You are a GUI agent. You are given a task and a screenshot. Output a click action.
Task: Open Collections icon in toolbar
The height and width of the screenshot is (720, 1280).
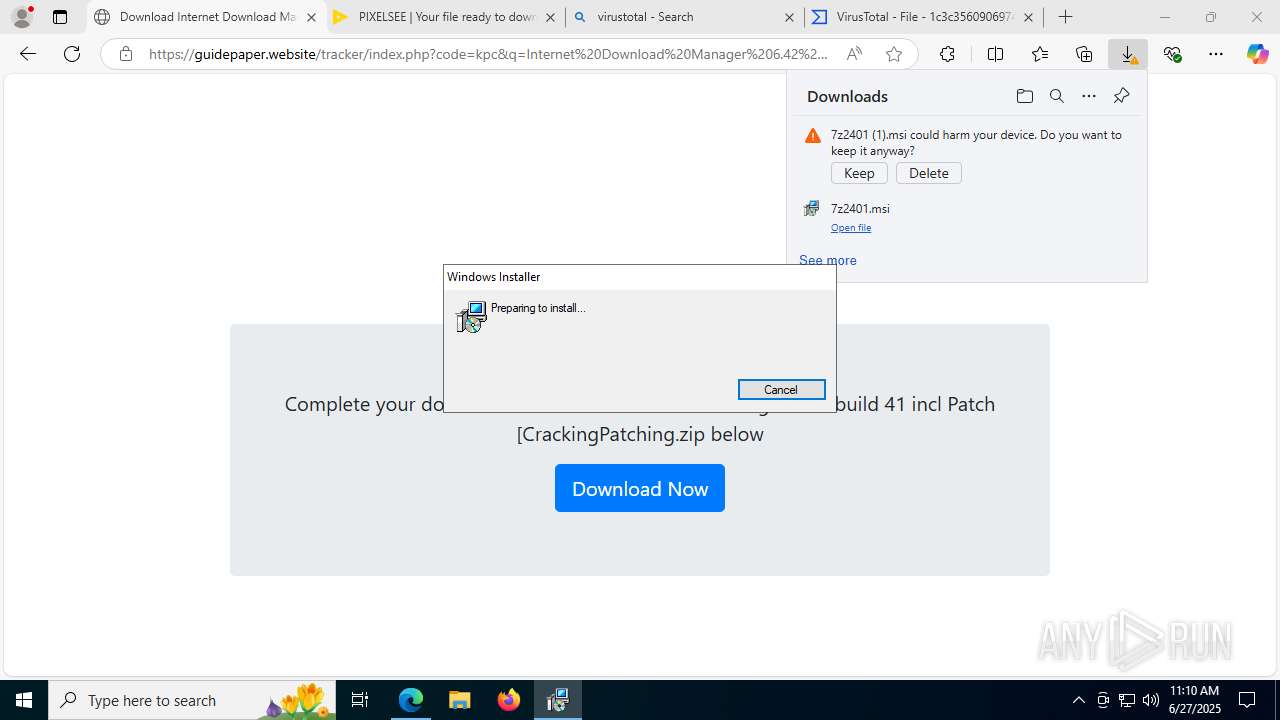1084,54
